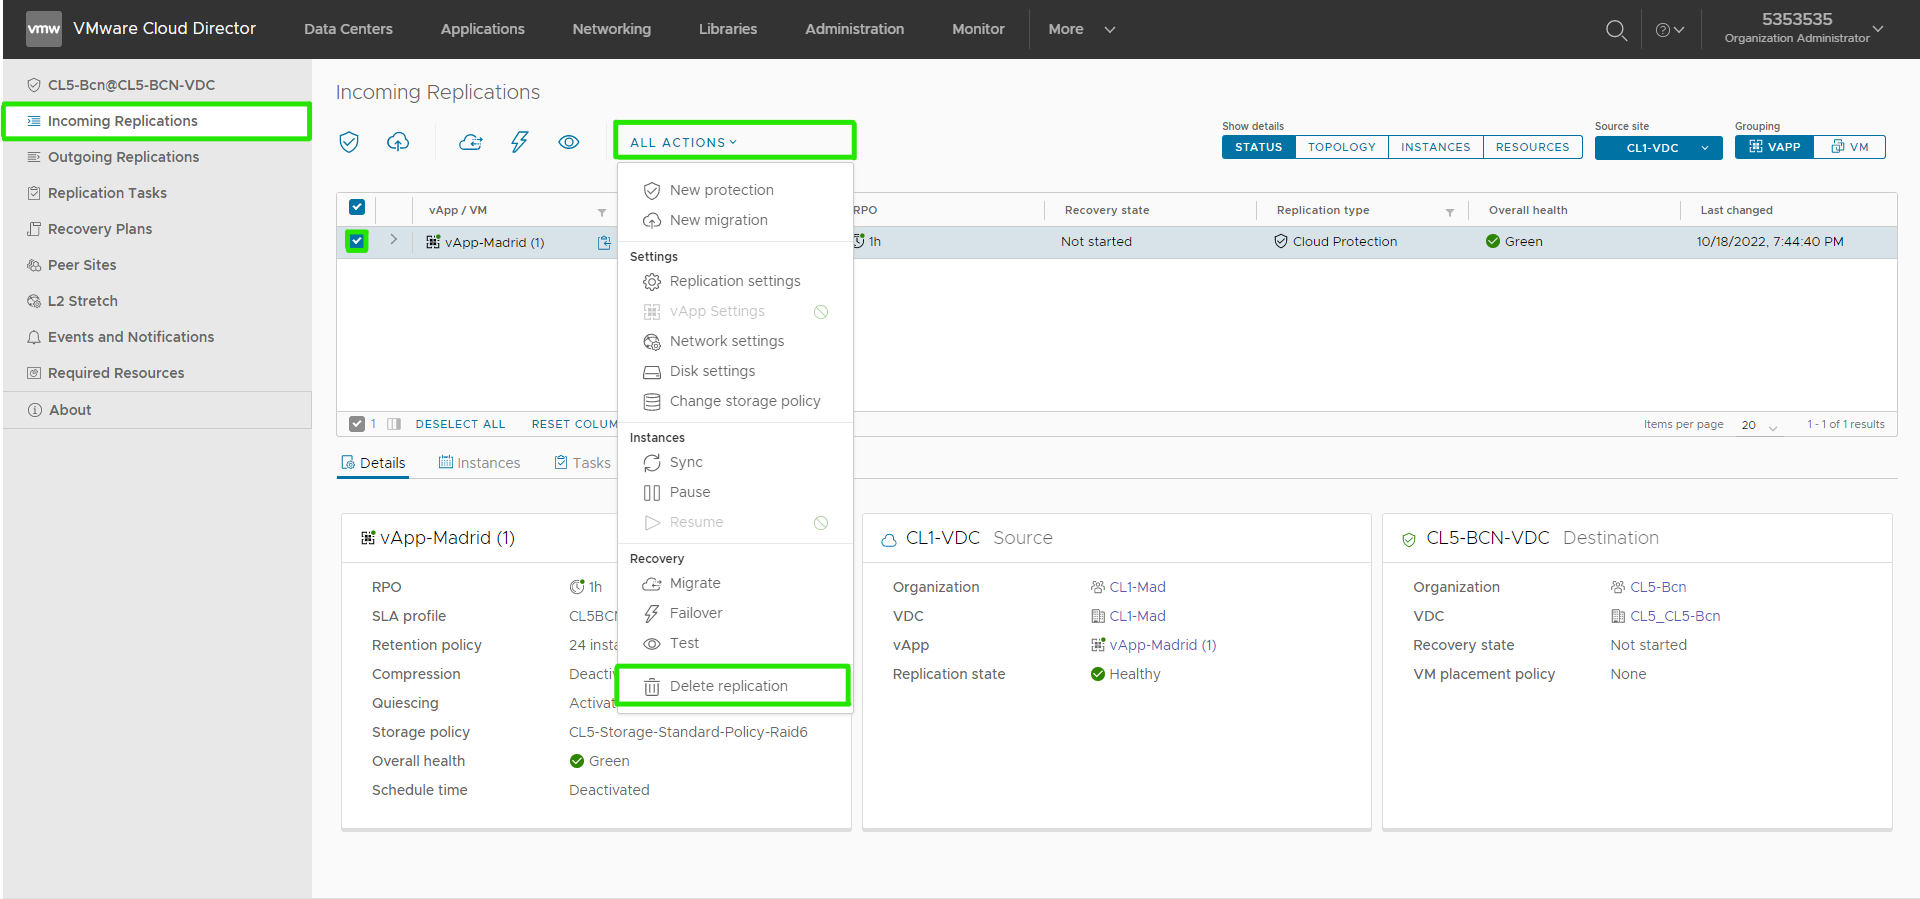The image size is (1920, 899).
Task: Open the global search magnifier icon
Action: point(1616,30)
